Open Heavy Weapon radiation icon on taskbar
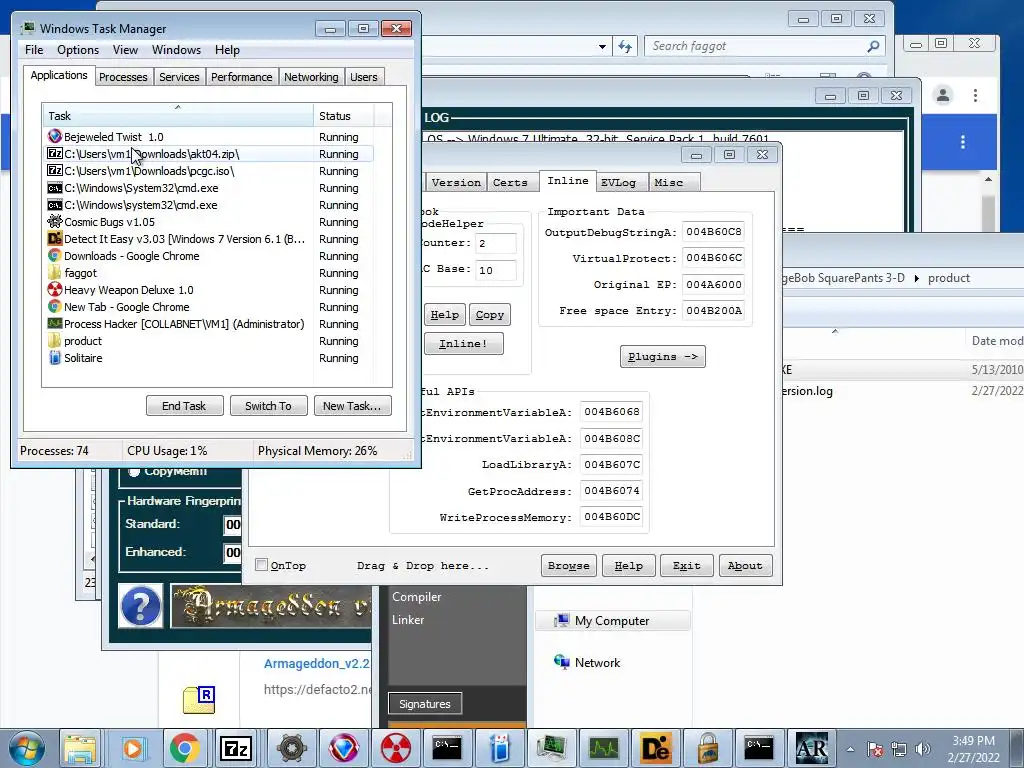 [x=396, y=748]
